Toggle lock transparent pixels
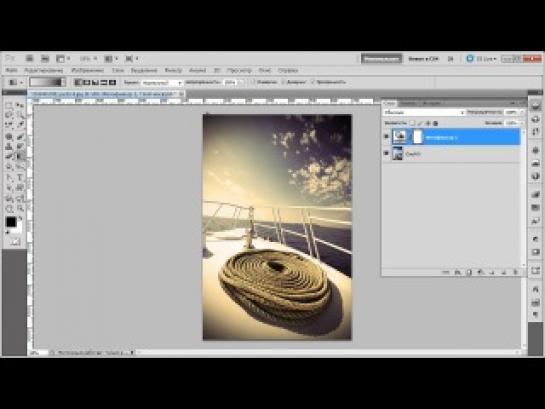The image size is (545, 409). pyautogui.click(x=412, y=123)
